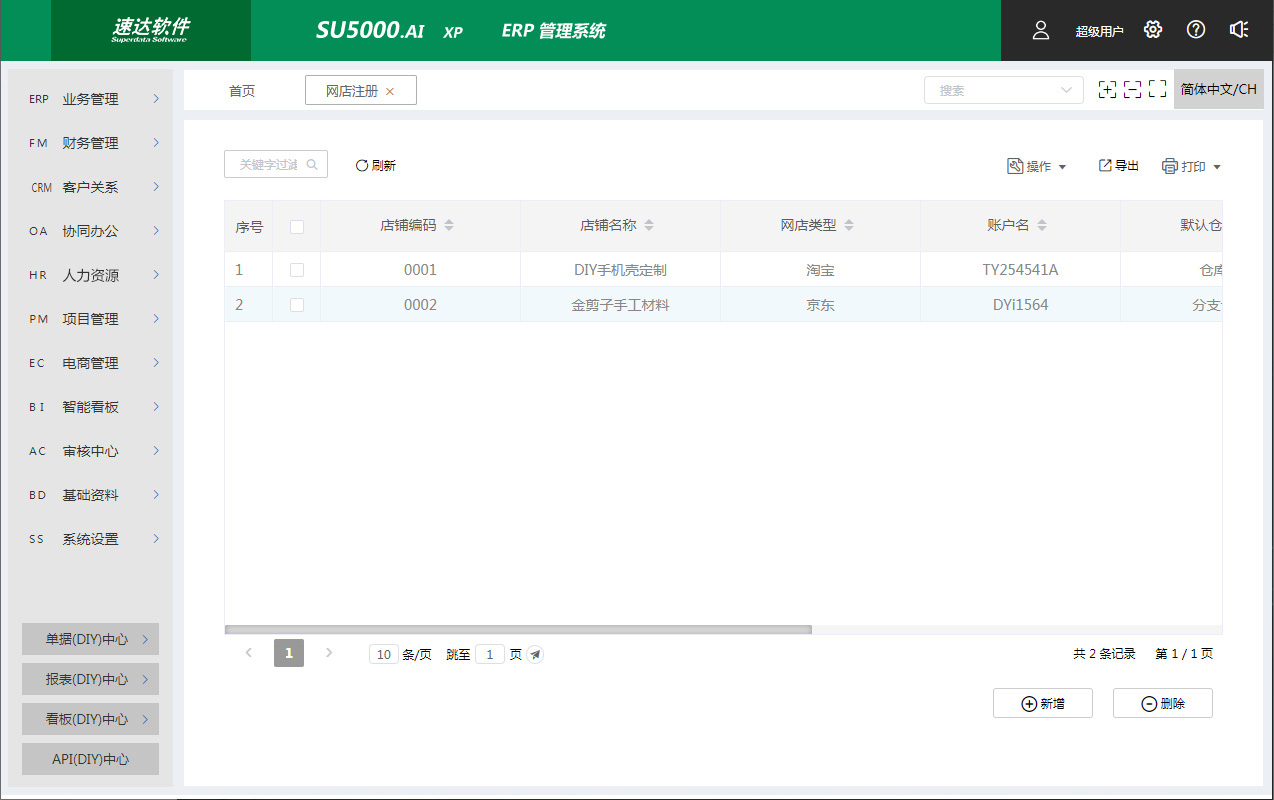Image resolution: width=1274 pixels, height=800 pixels.
Task: Open the settings gear icon
Action: [1153, 30]
